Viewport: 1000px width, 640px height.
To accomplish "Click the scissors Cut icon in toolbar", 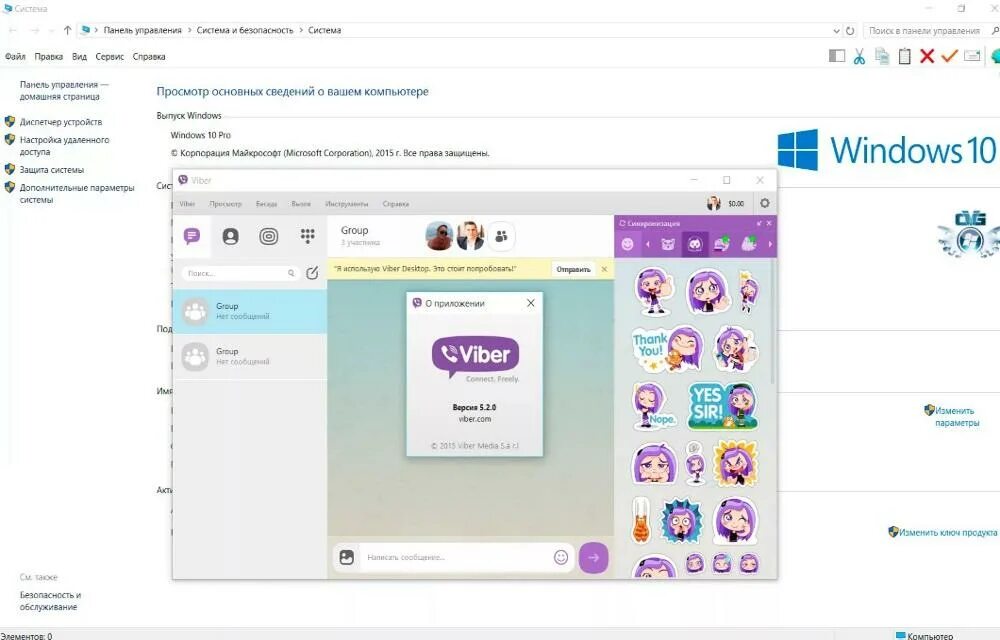I will [859, 57].
